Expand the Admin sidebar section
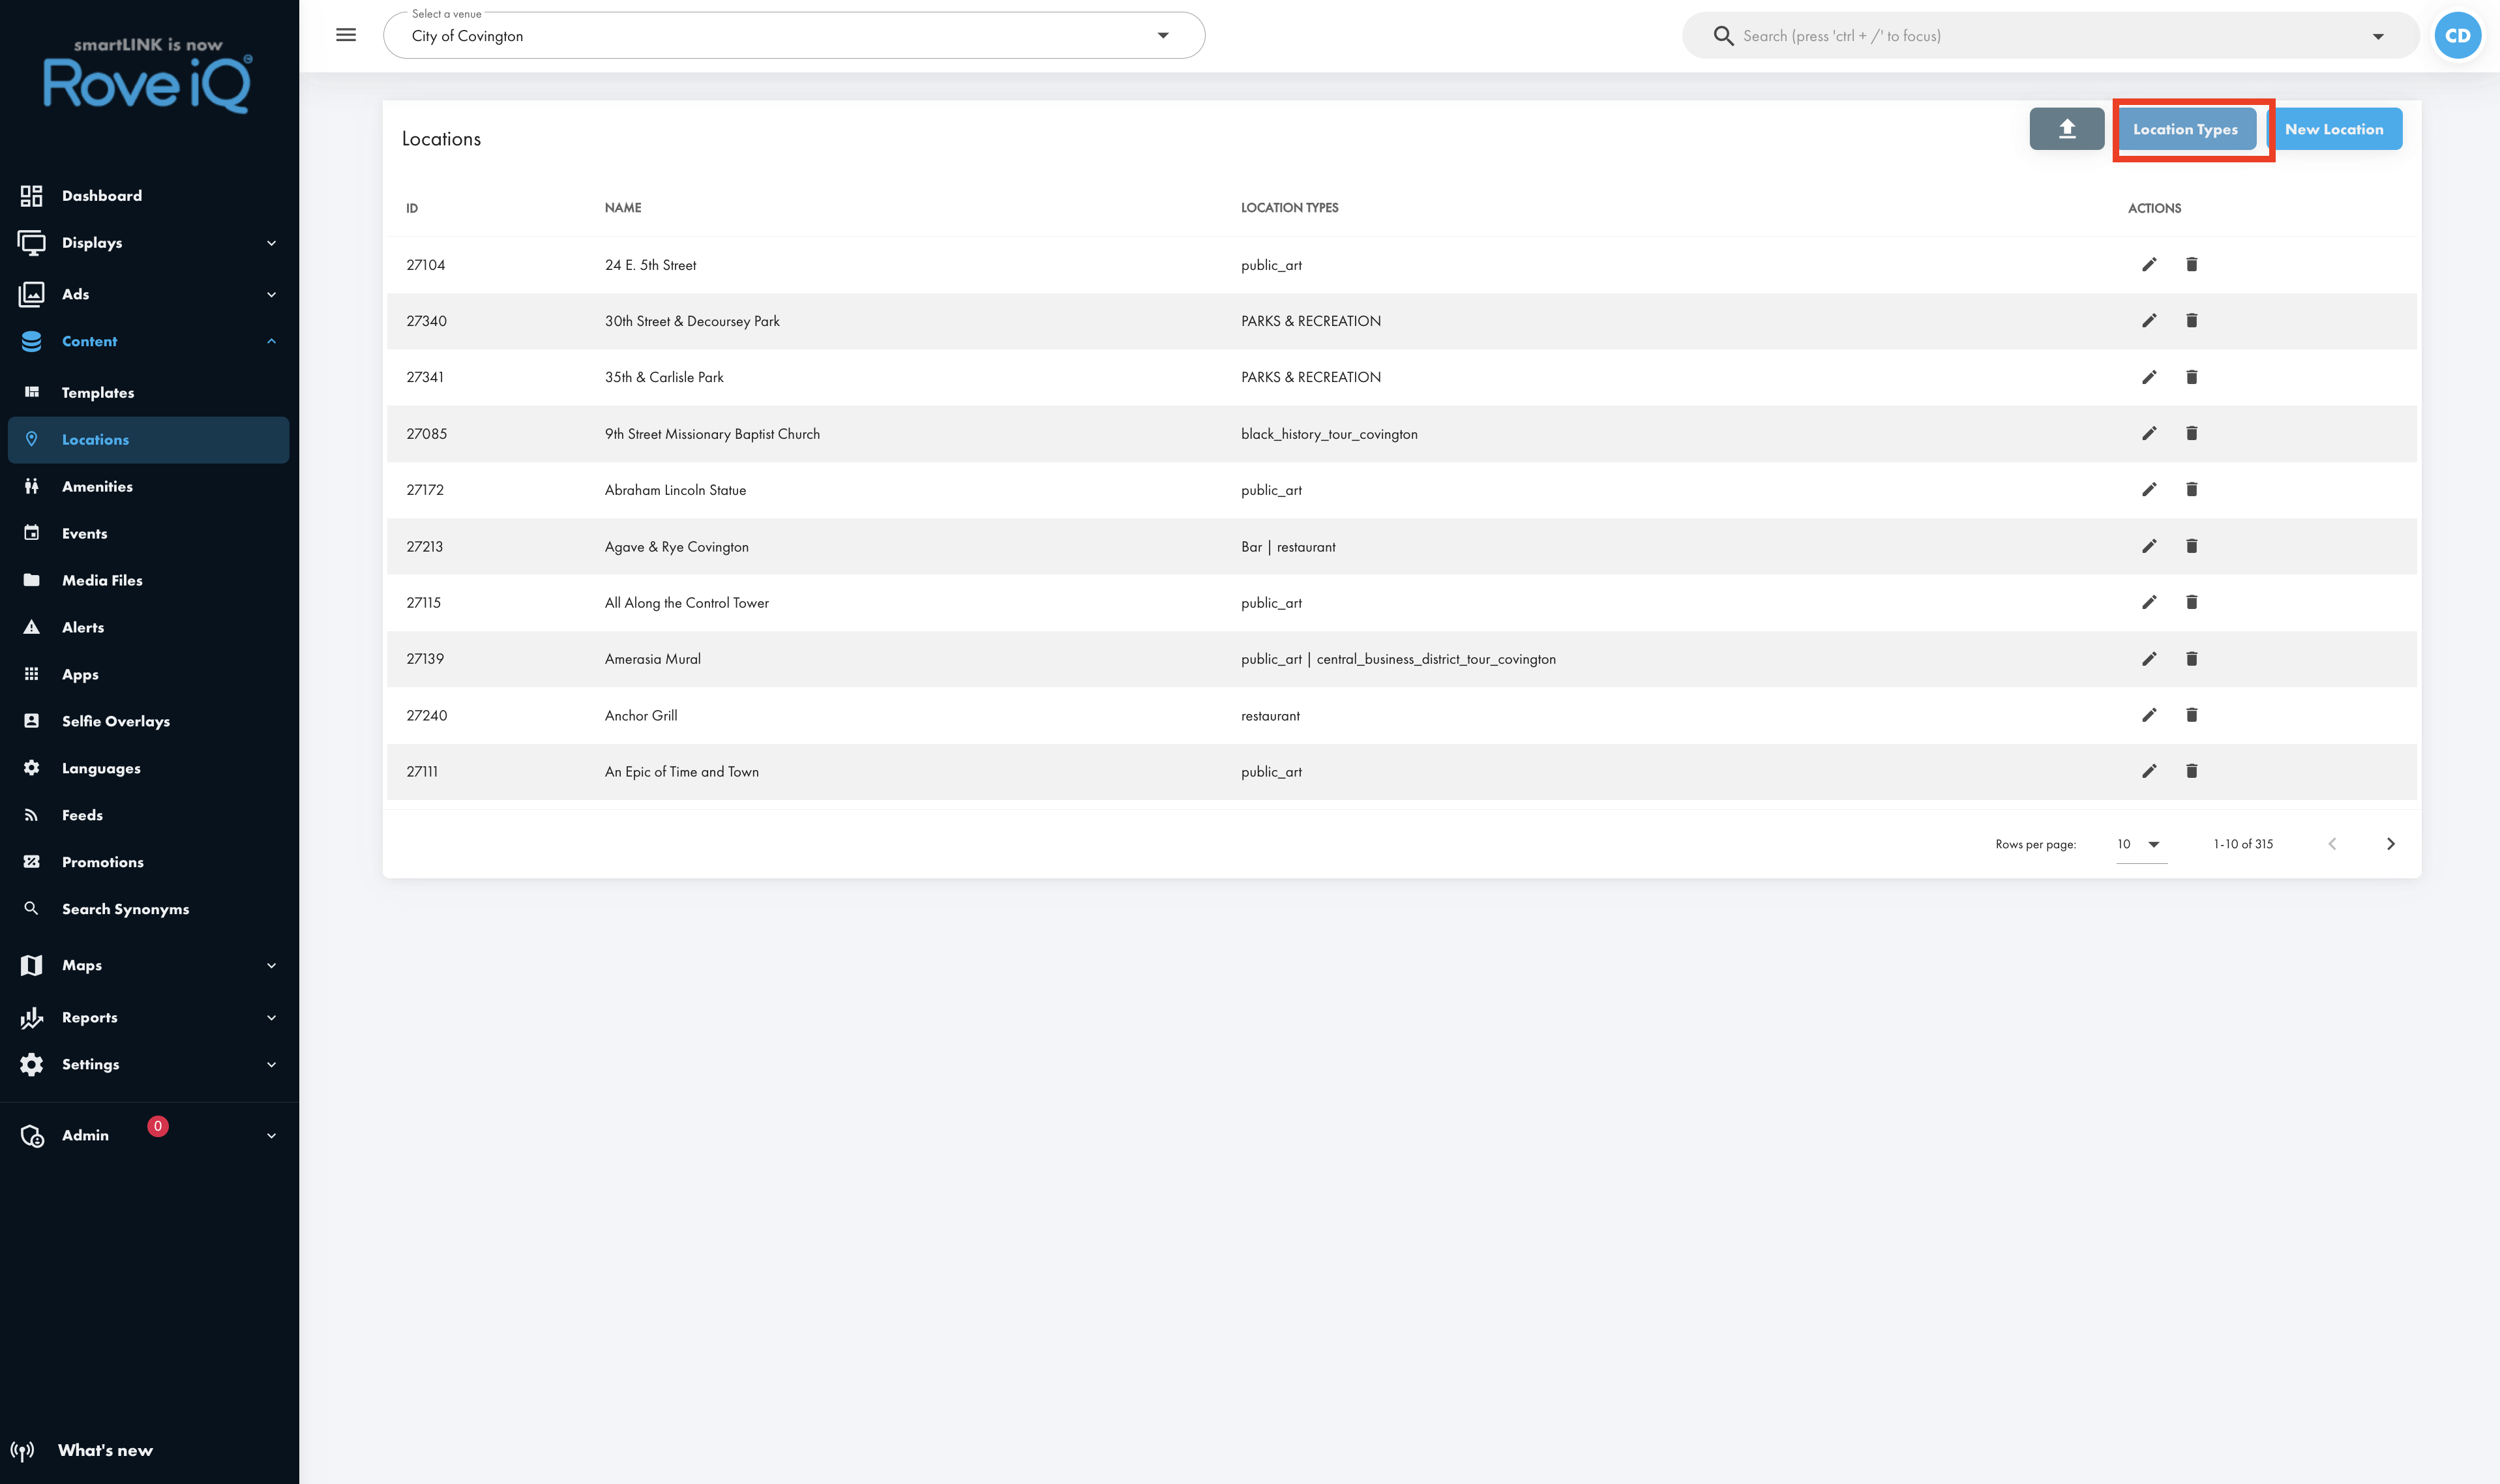This screenshot has width=2500, height=1484. pos(148,1135)
